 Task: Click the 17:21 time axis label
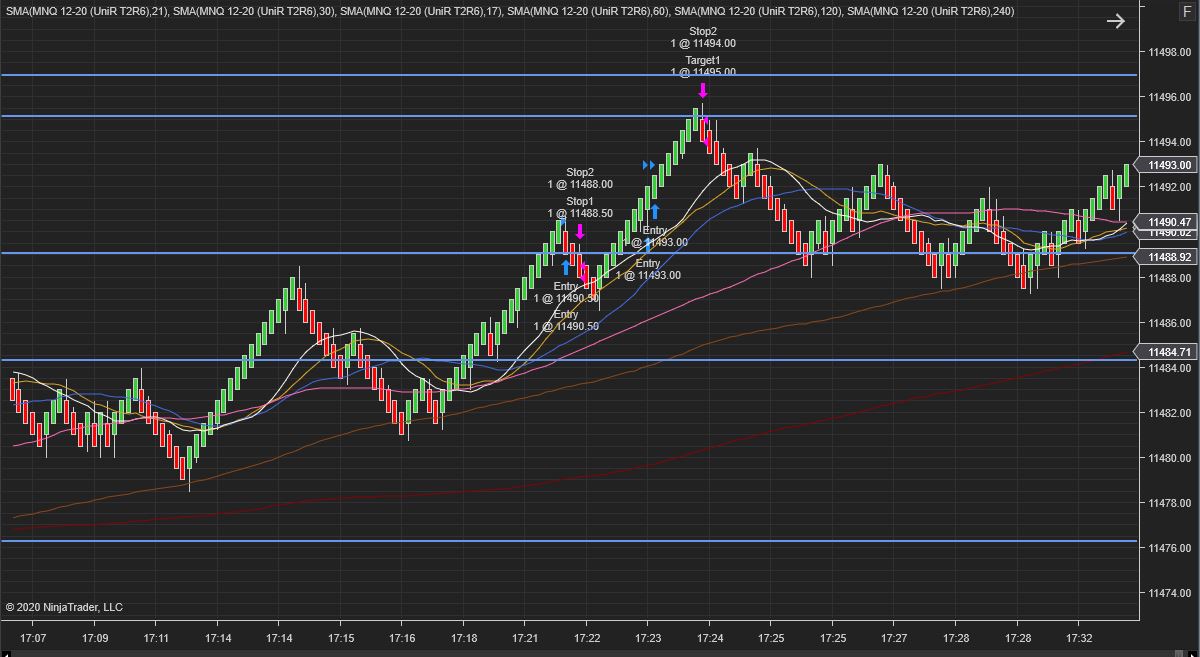pos(525,637)
